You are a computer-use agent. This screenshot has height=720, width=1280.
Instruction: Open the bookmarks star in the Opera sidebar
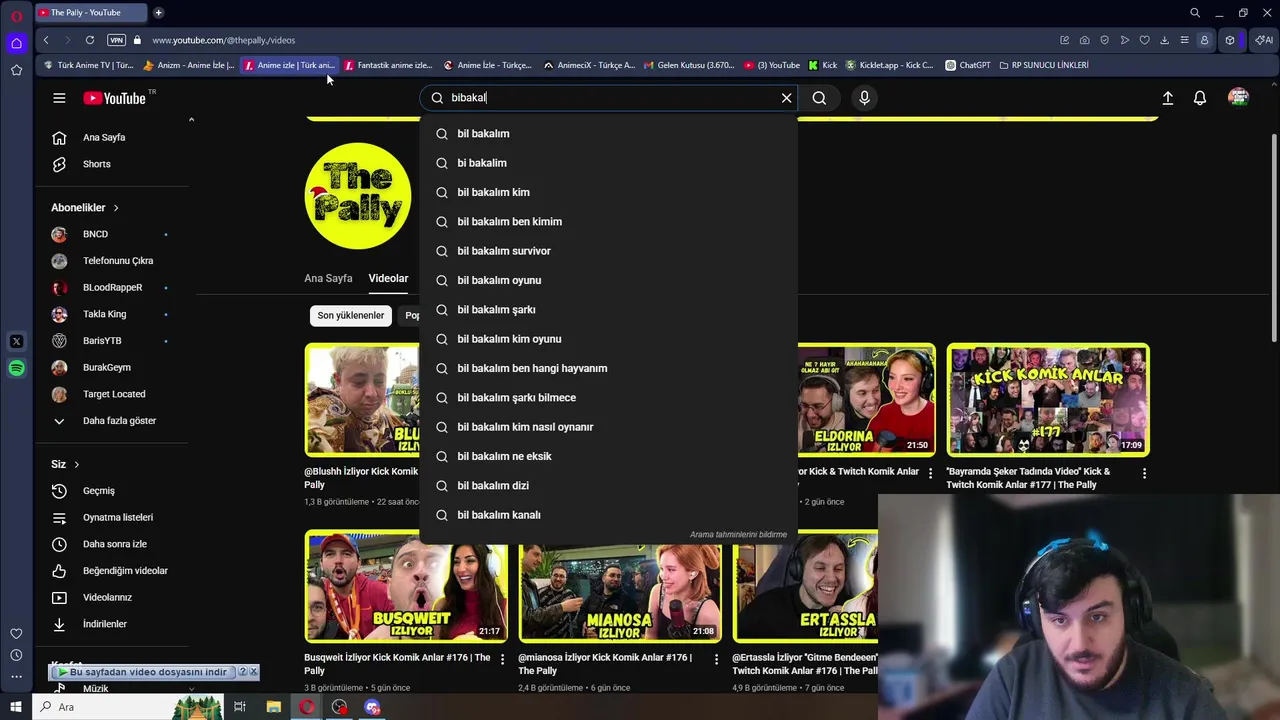coord(16,70)
